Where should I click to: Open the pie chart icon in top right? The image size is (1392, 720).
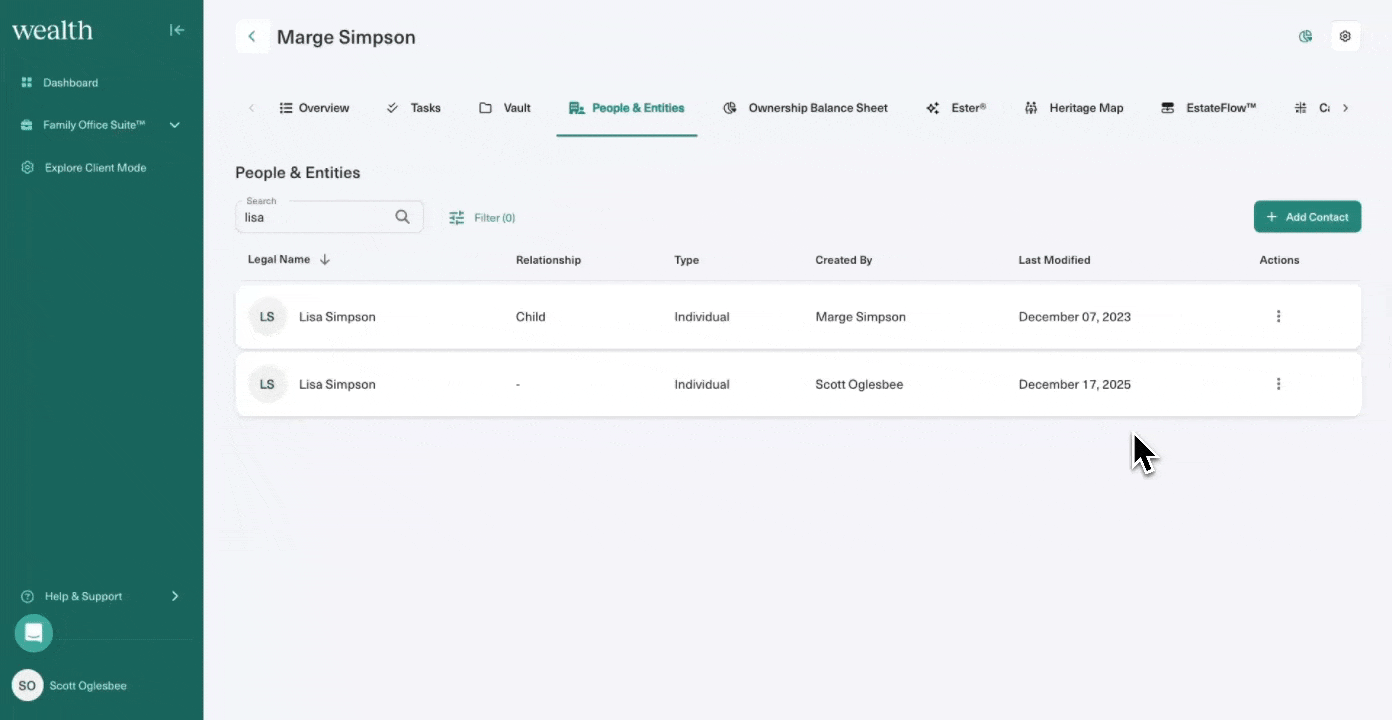[1305, 37]
